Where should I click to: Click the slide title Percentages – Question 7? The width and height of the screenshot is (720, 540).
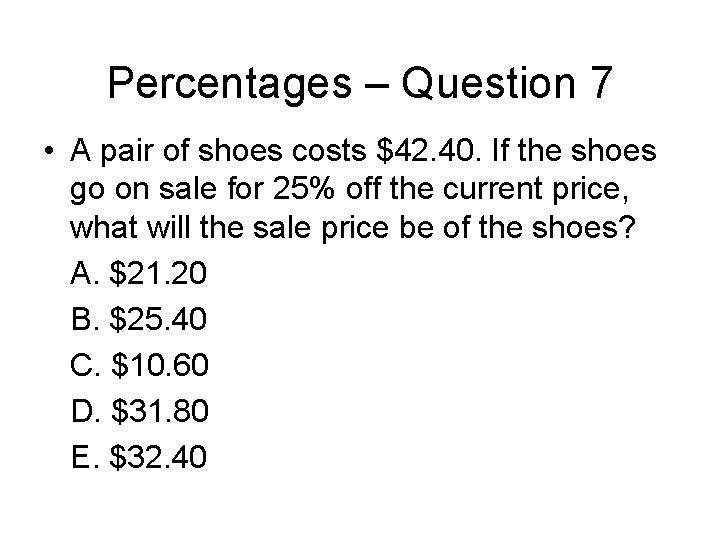pyautogui.click(x=360, y=84)
